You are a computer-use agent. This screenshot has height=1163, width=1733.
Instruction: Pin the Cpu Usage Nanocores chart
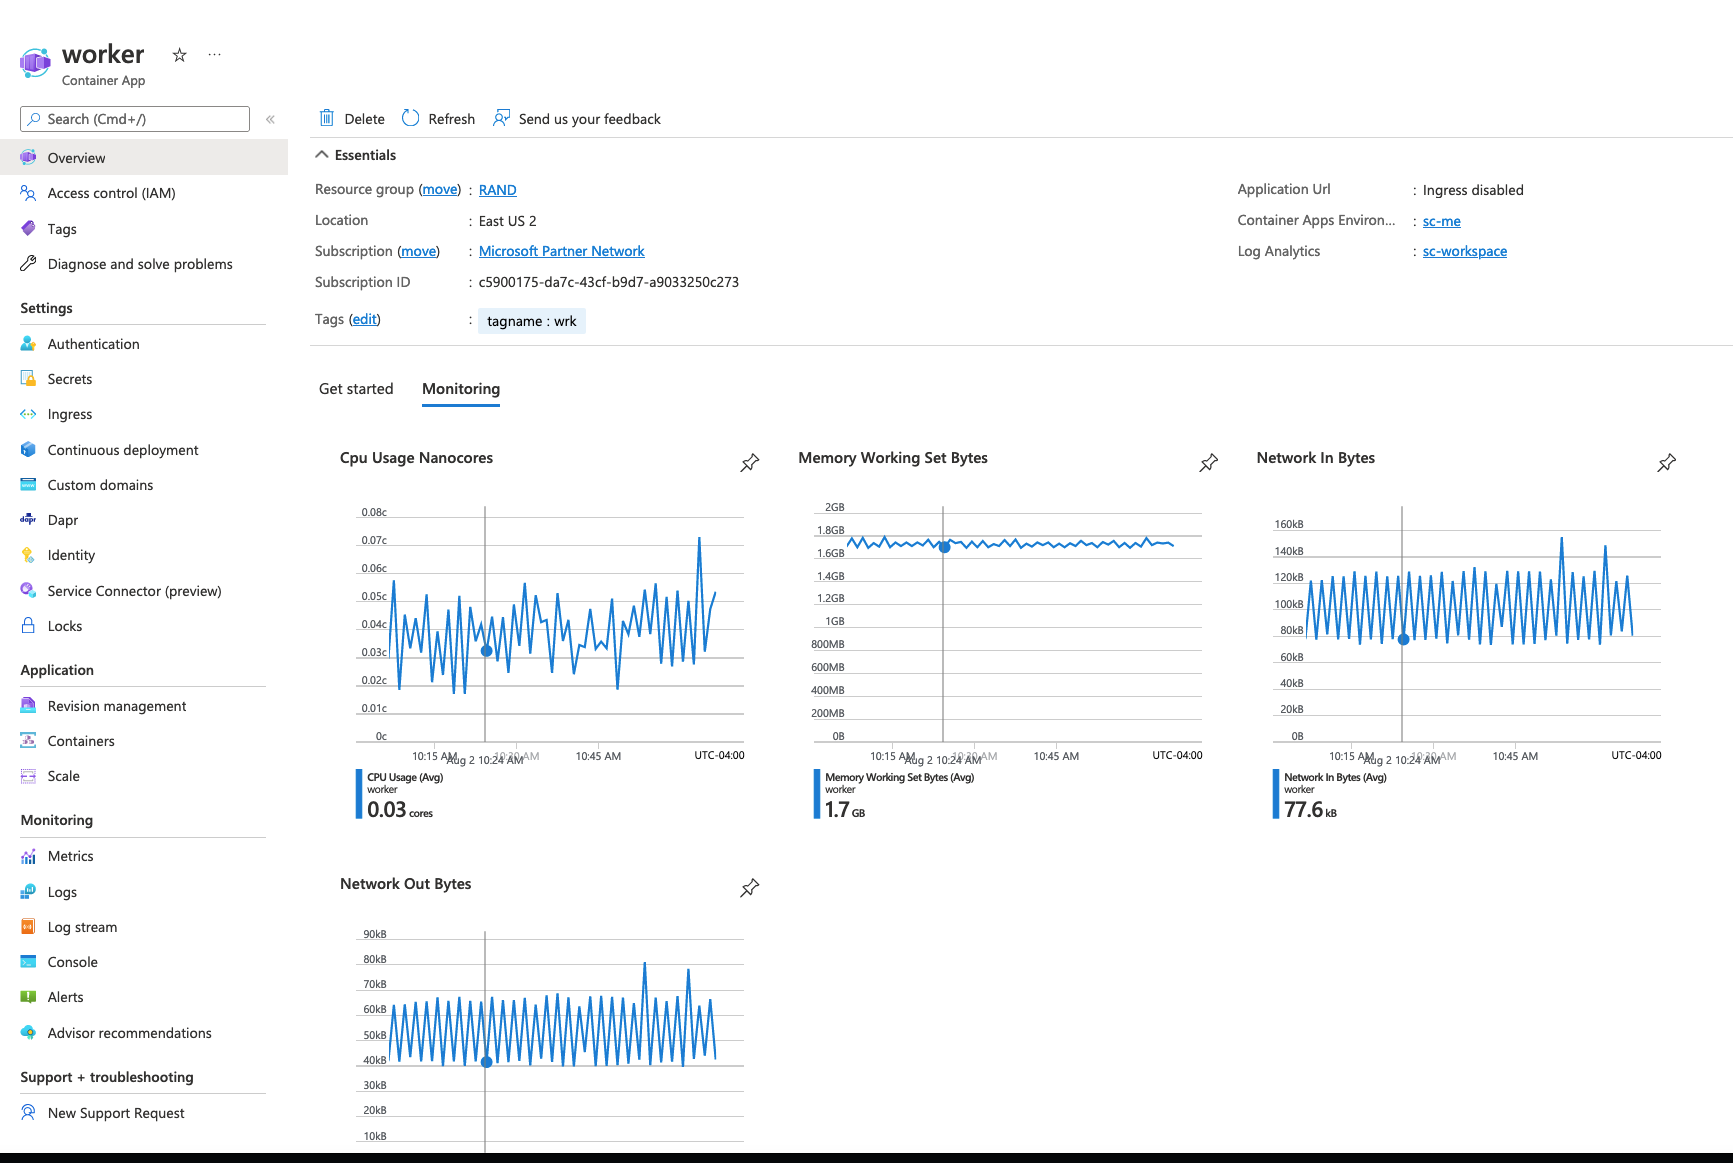pos(749,462)
